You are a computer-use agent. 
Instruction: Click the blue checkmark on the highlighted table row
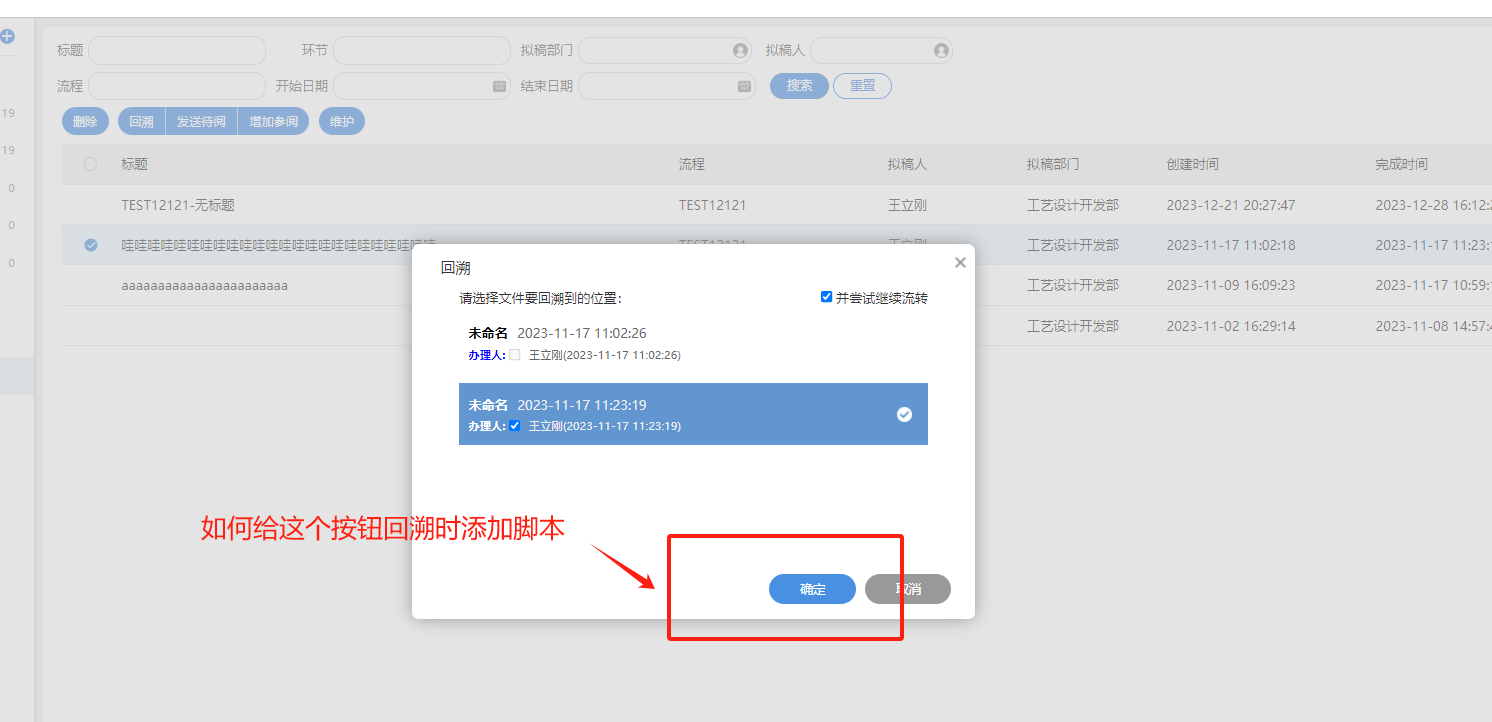90,243
